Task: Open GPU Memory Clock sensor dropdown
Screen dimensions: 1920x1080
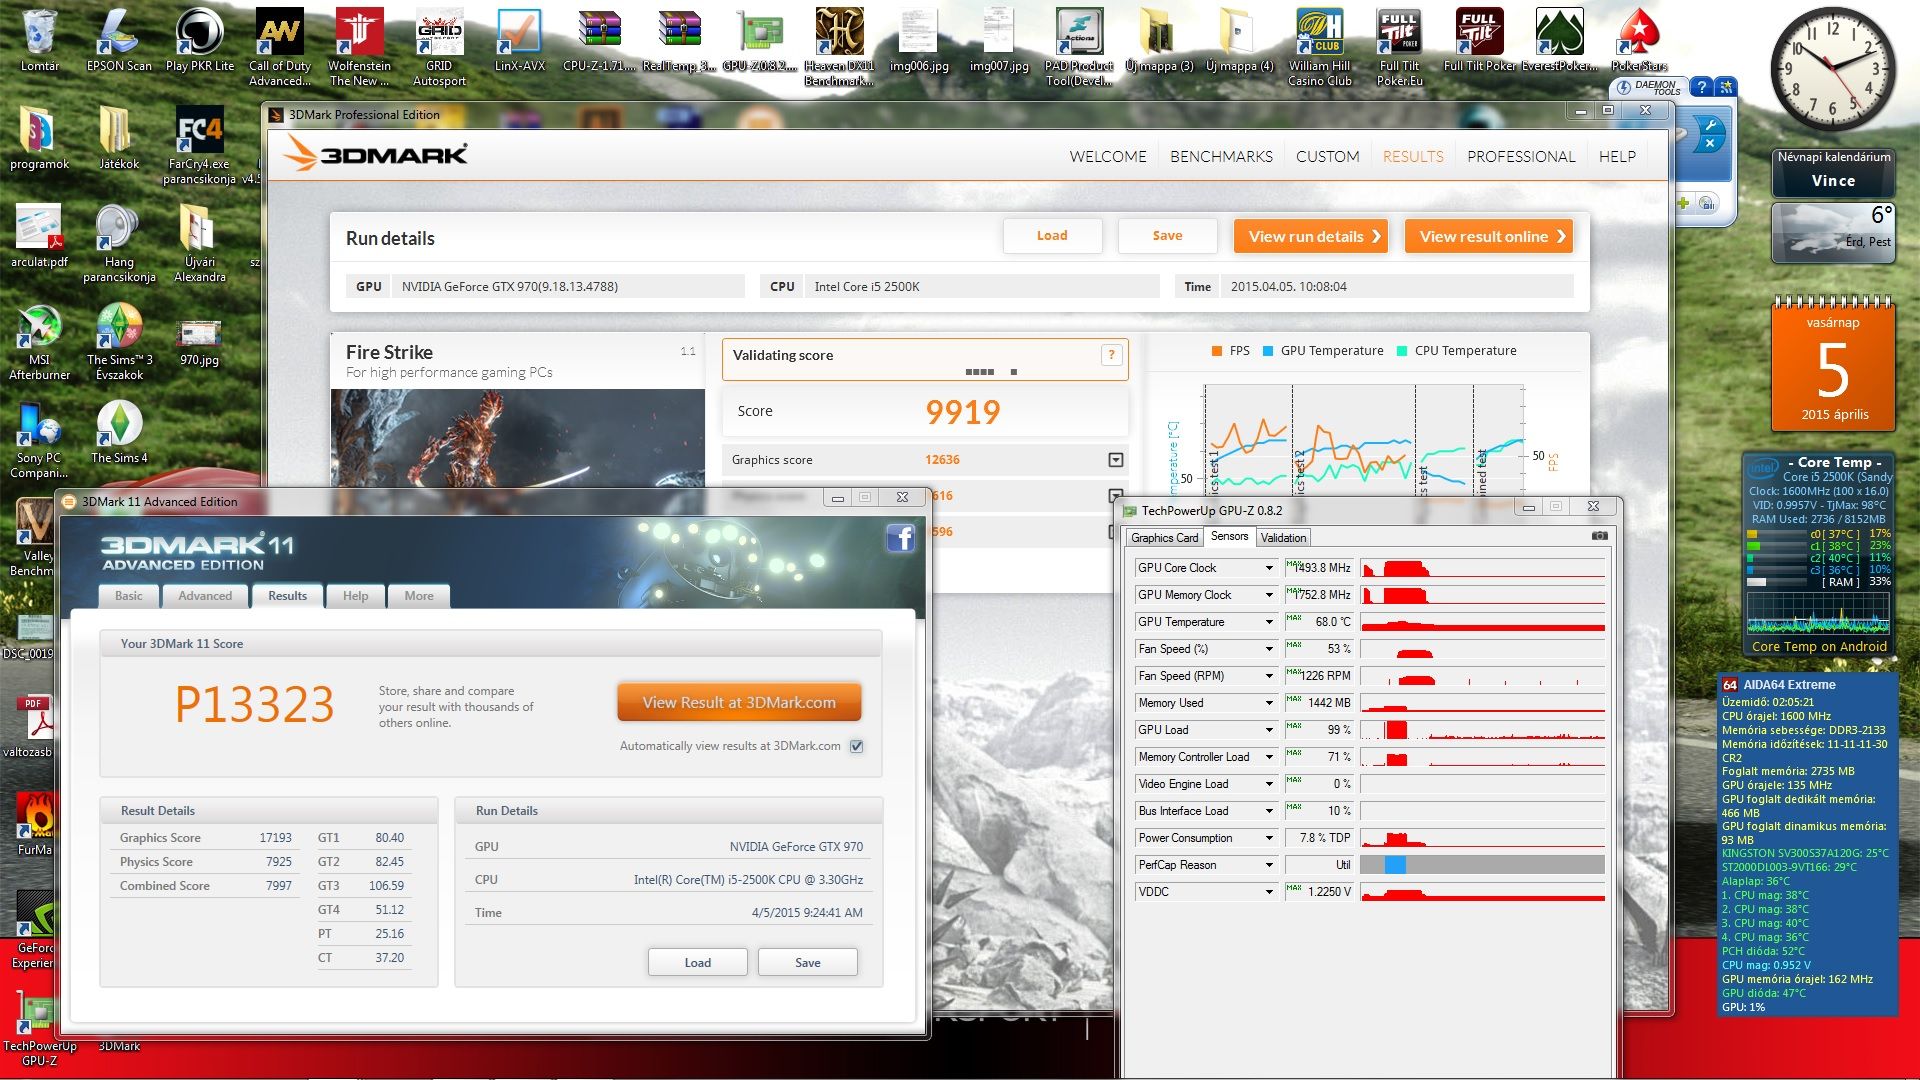Action: (1269, 595)
